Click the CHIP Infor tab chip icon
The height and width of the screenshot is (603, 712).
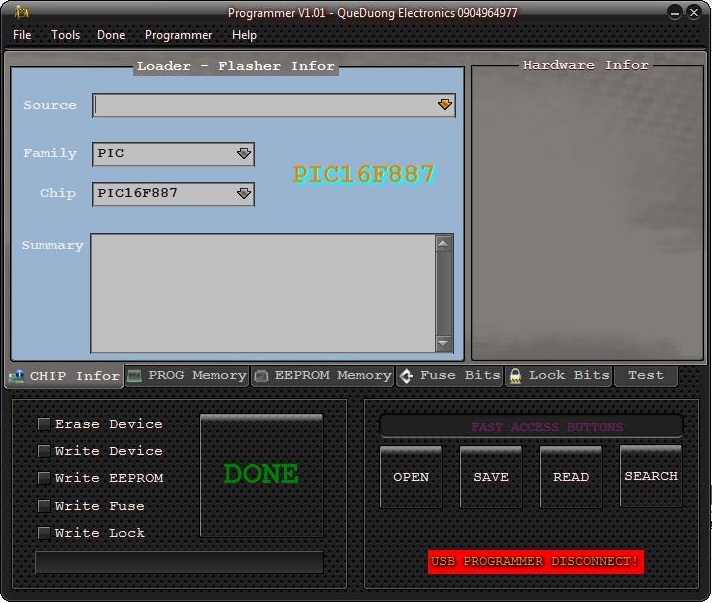tap(17, 376)
